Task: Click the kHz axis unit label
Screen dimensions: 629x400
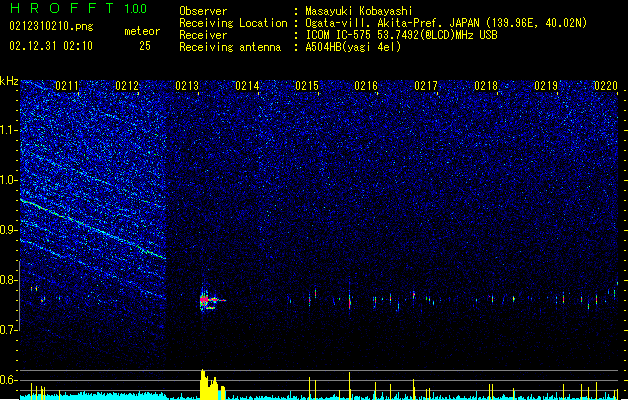Action: [9, 81]
